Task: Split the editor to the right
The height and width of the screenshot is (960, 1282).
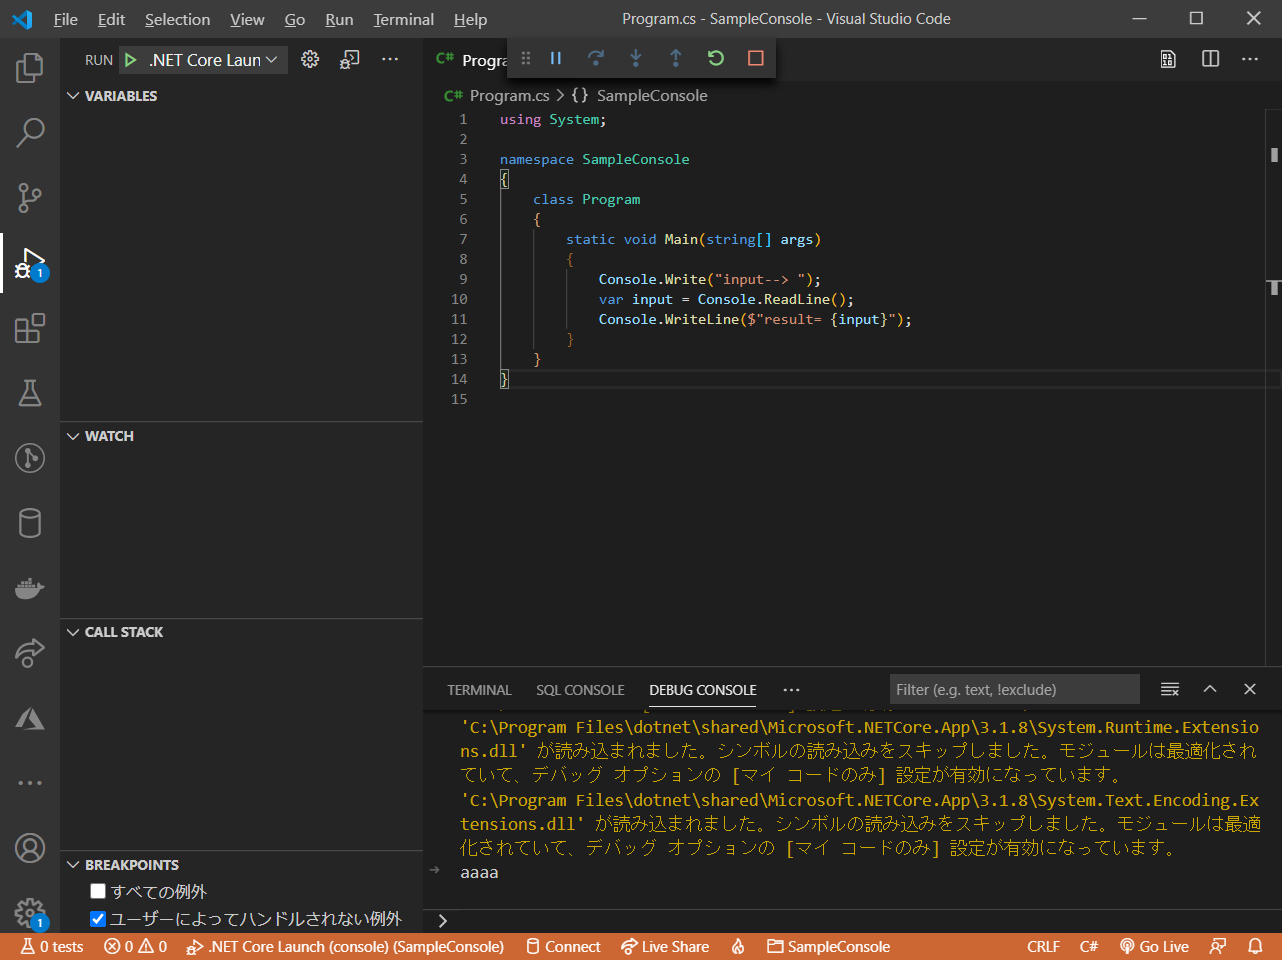Action: (1210, 59)
